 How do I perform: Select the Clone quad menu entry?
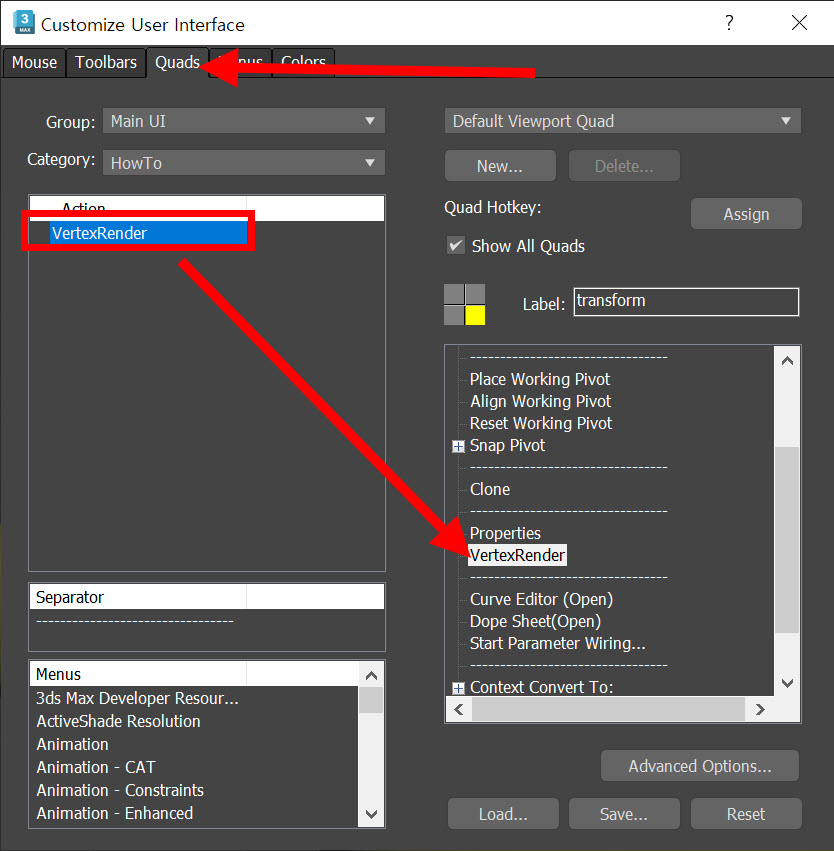click(x=489, y=489)
